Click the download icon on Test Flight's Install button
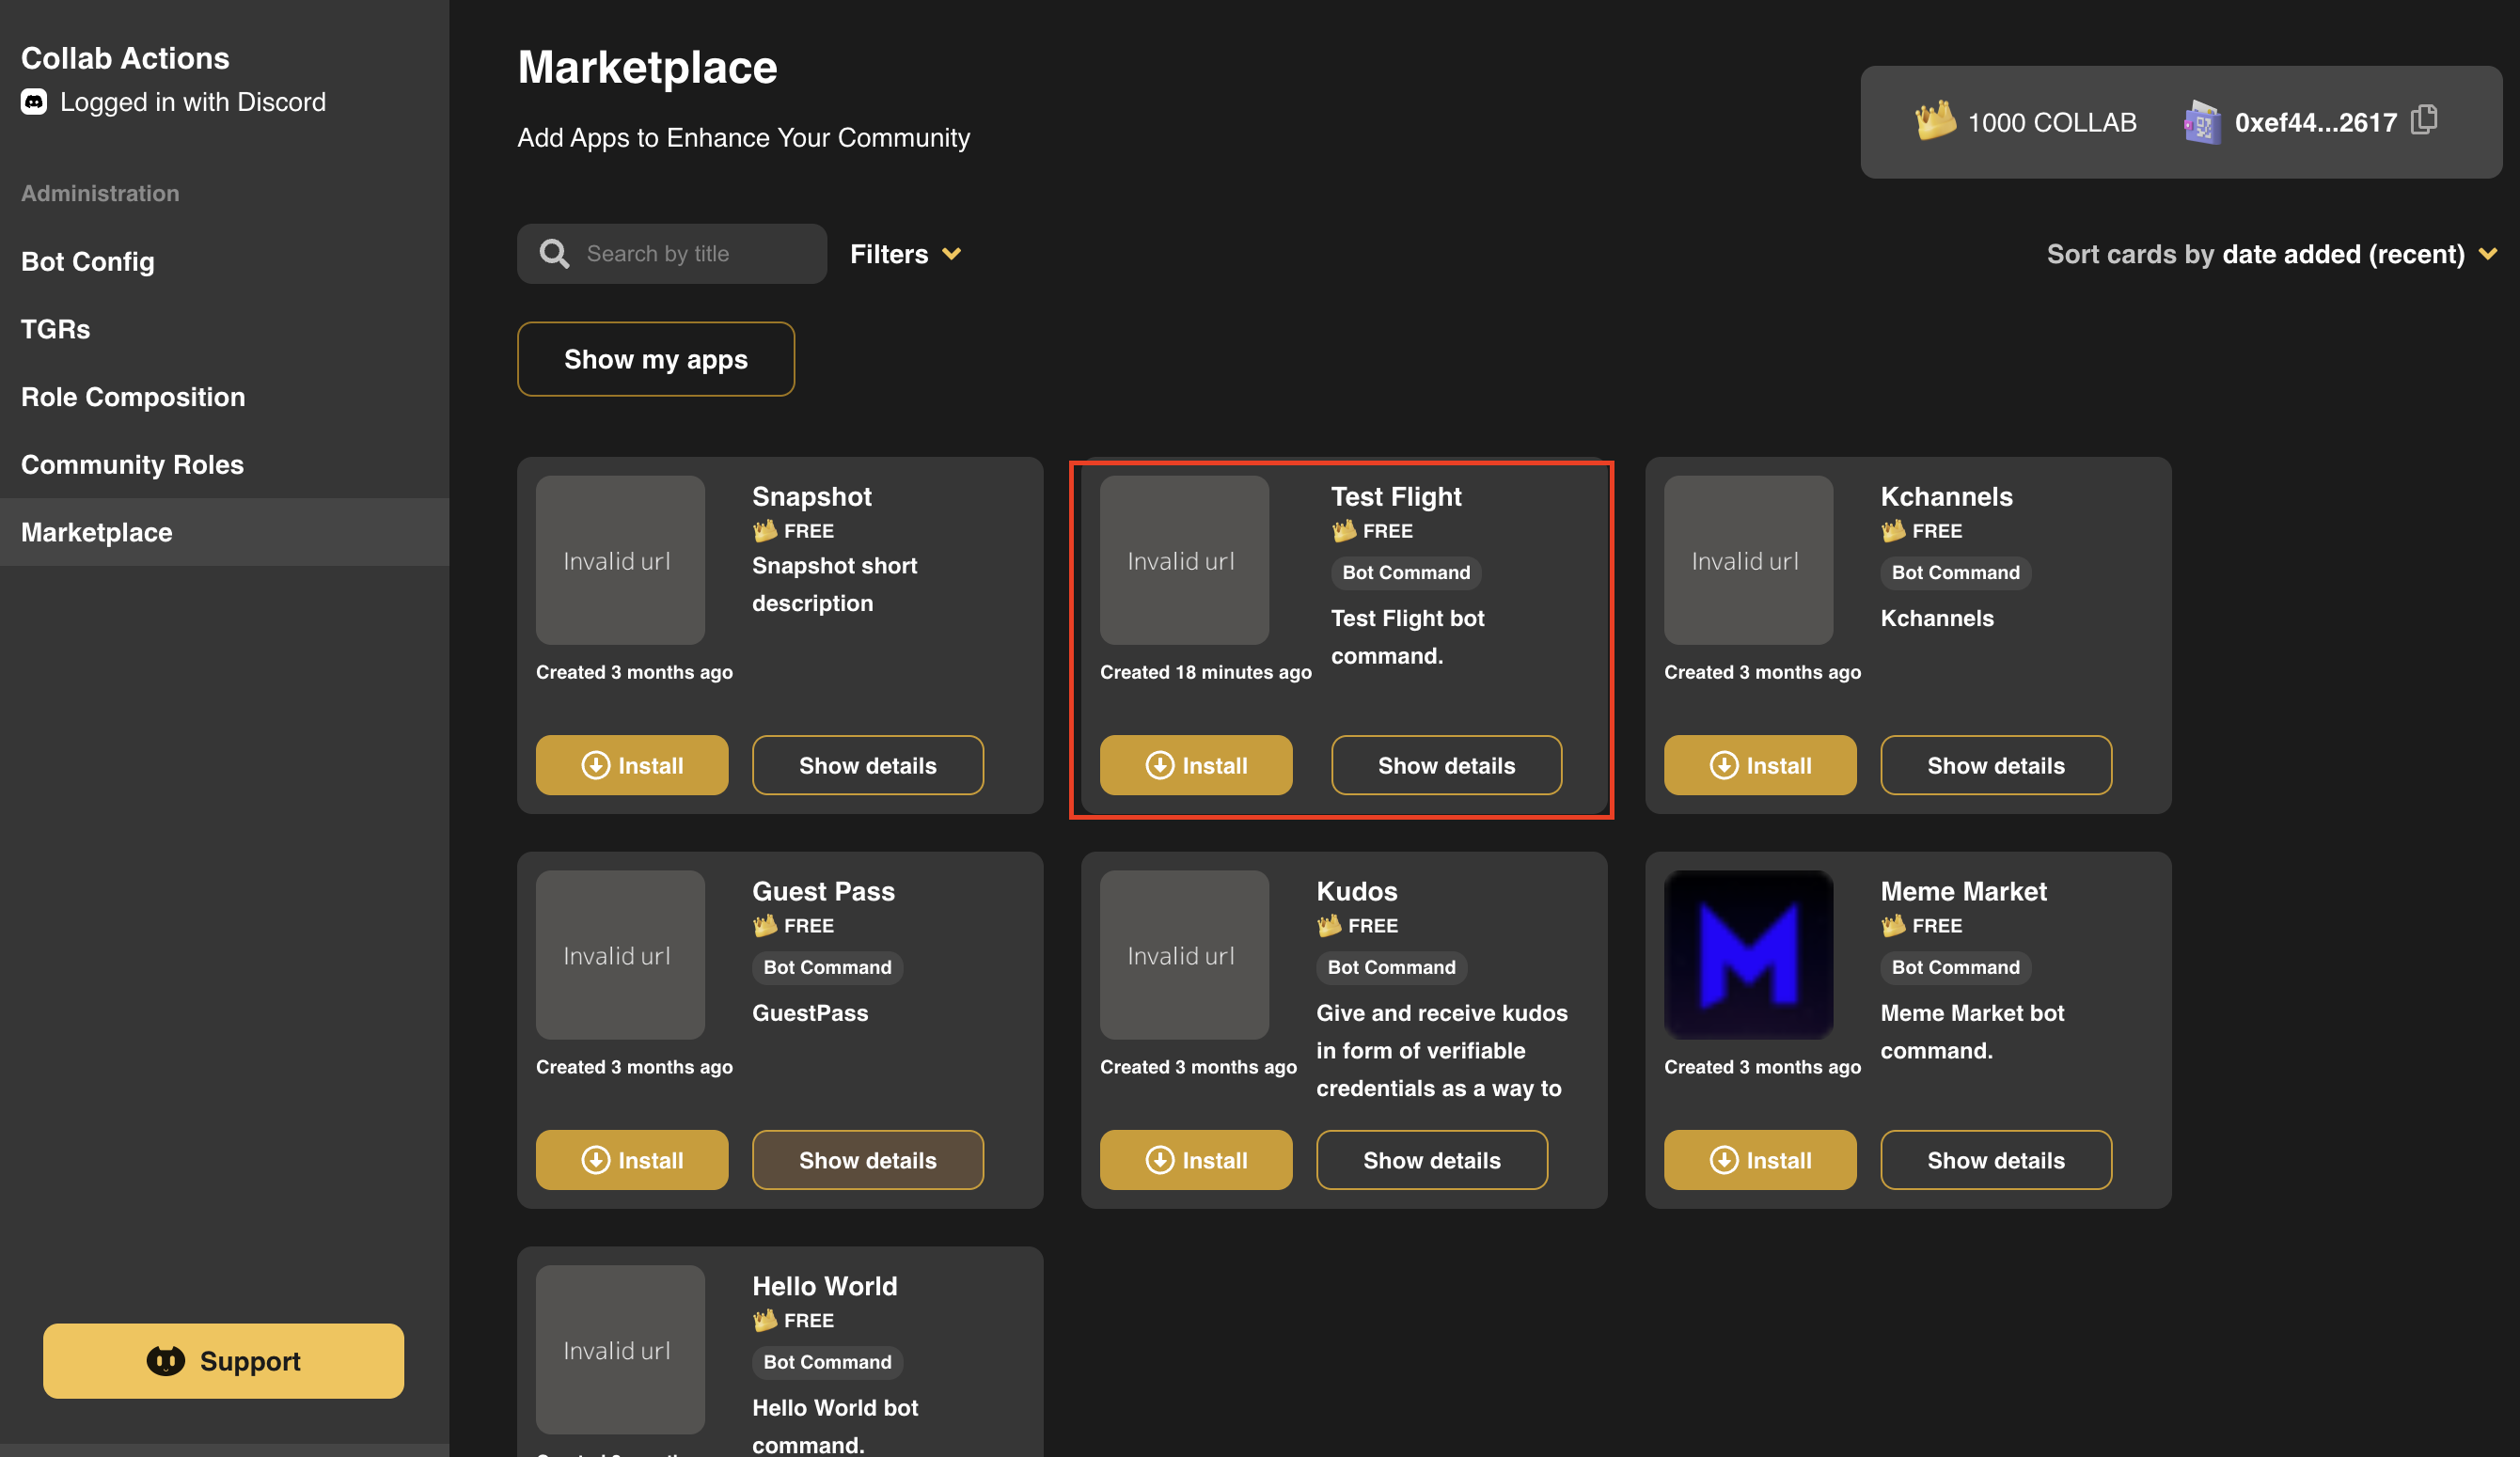 tap(1159, 765)
